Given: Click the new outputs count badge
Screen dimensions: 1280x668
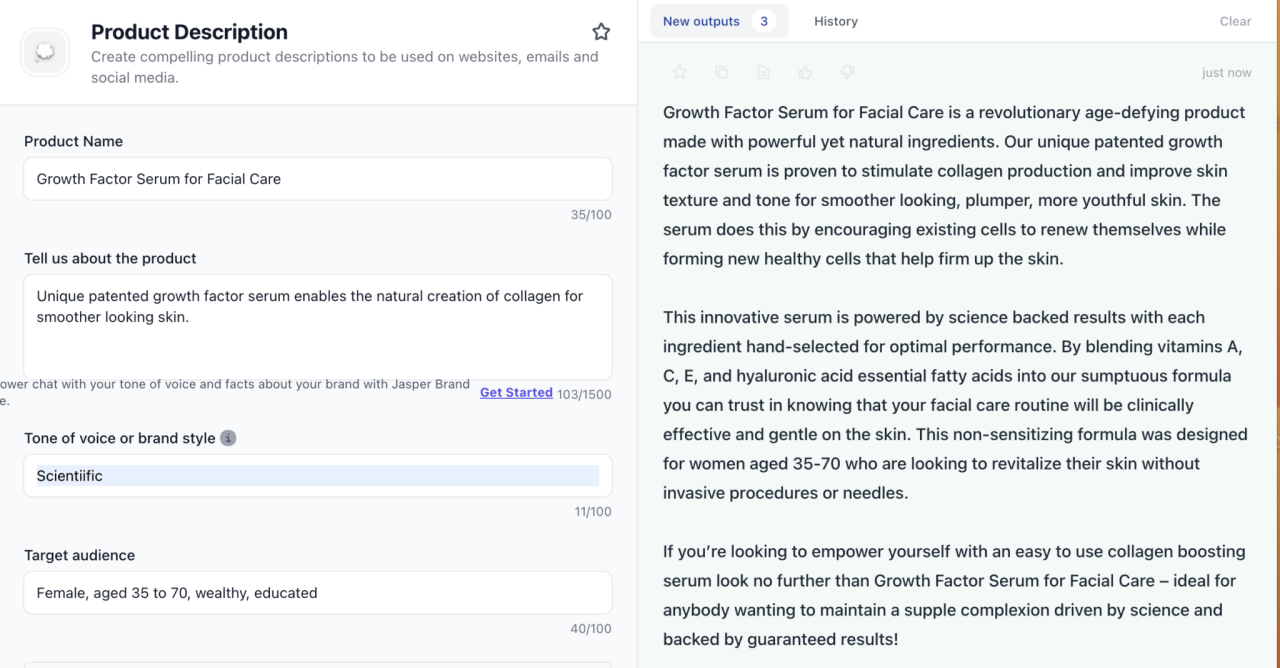Looking at the screenshot, I should coord(764,20).
